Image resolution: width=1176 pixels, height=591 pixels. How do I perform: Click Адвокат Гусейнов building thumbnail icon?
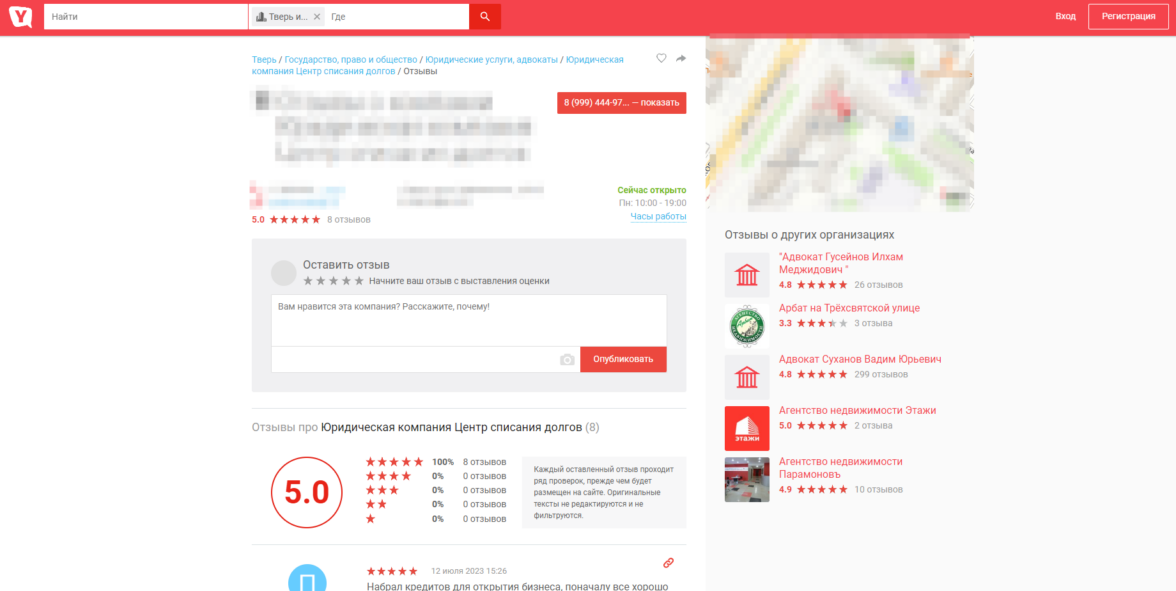click(747, 275)
